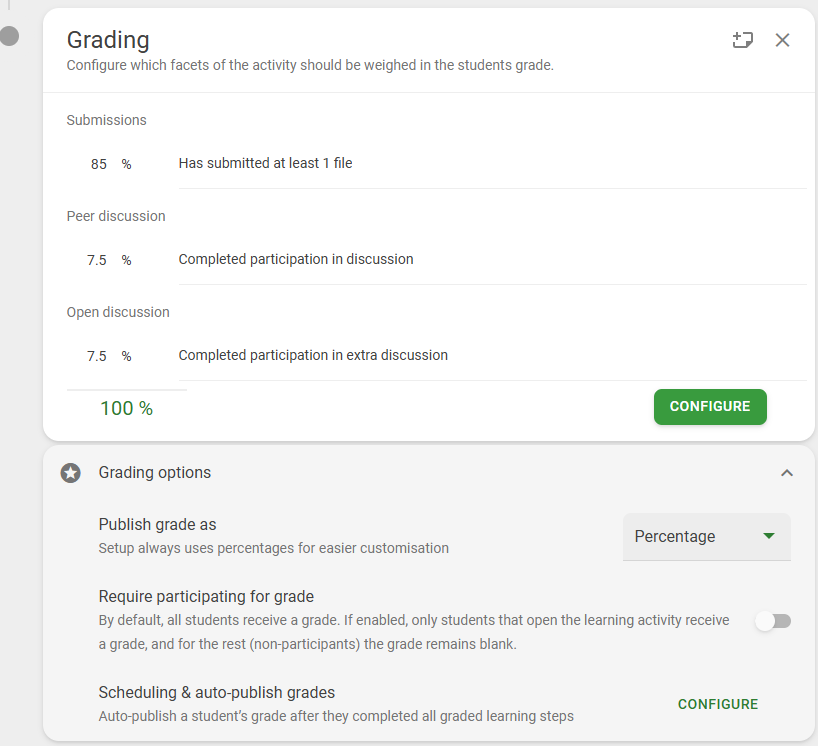818x746 pixels.
Task: Collapse the Grading options section
Action: pyautogui.click(x=787, y=472)
